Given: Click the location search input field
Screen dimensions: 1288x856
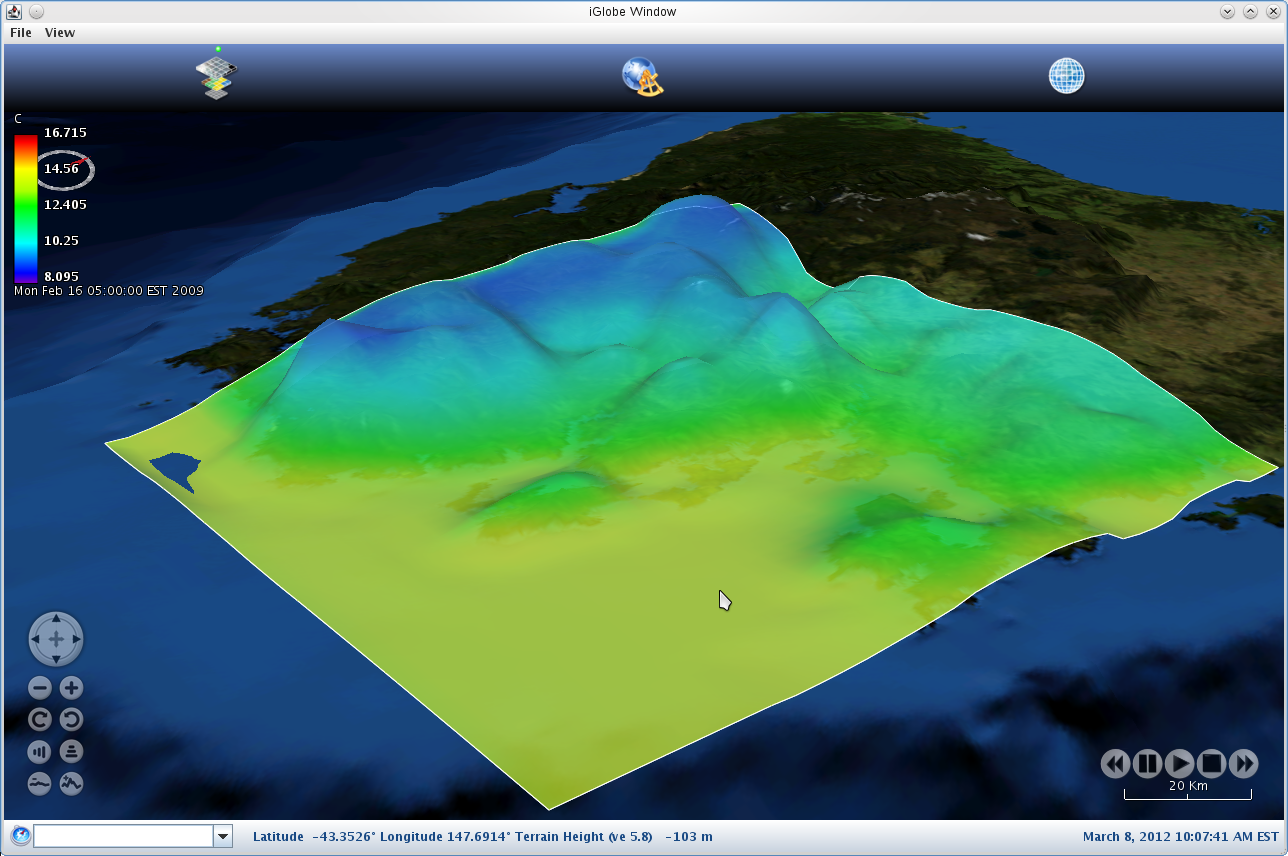Looking at the screenshot, I should click(123, 836).
